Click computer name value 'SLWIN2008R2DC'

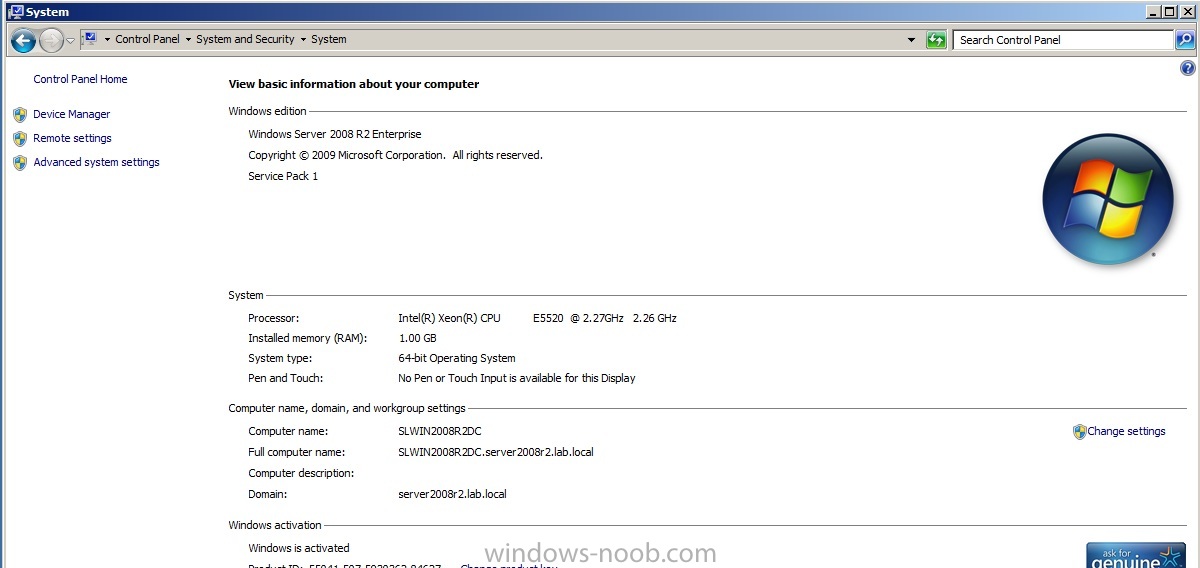[440, 431]
